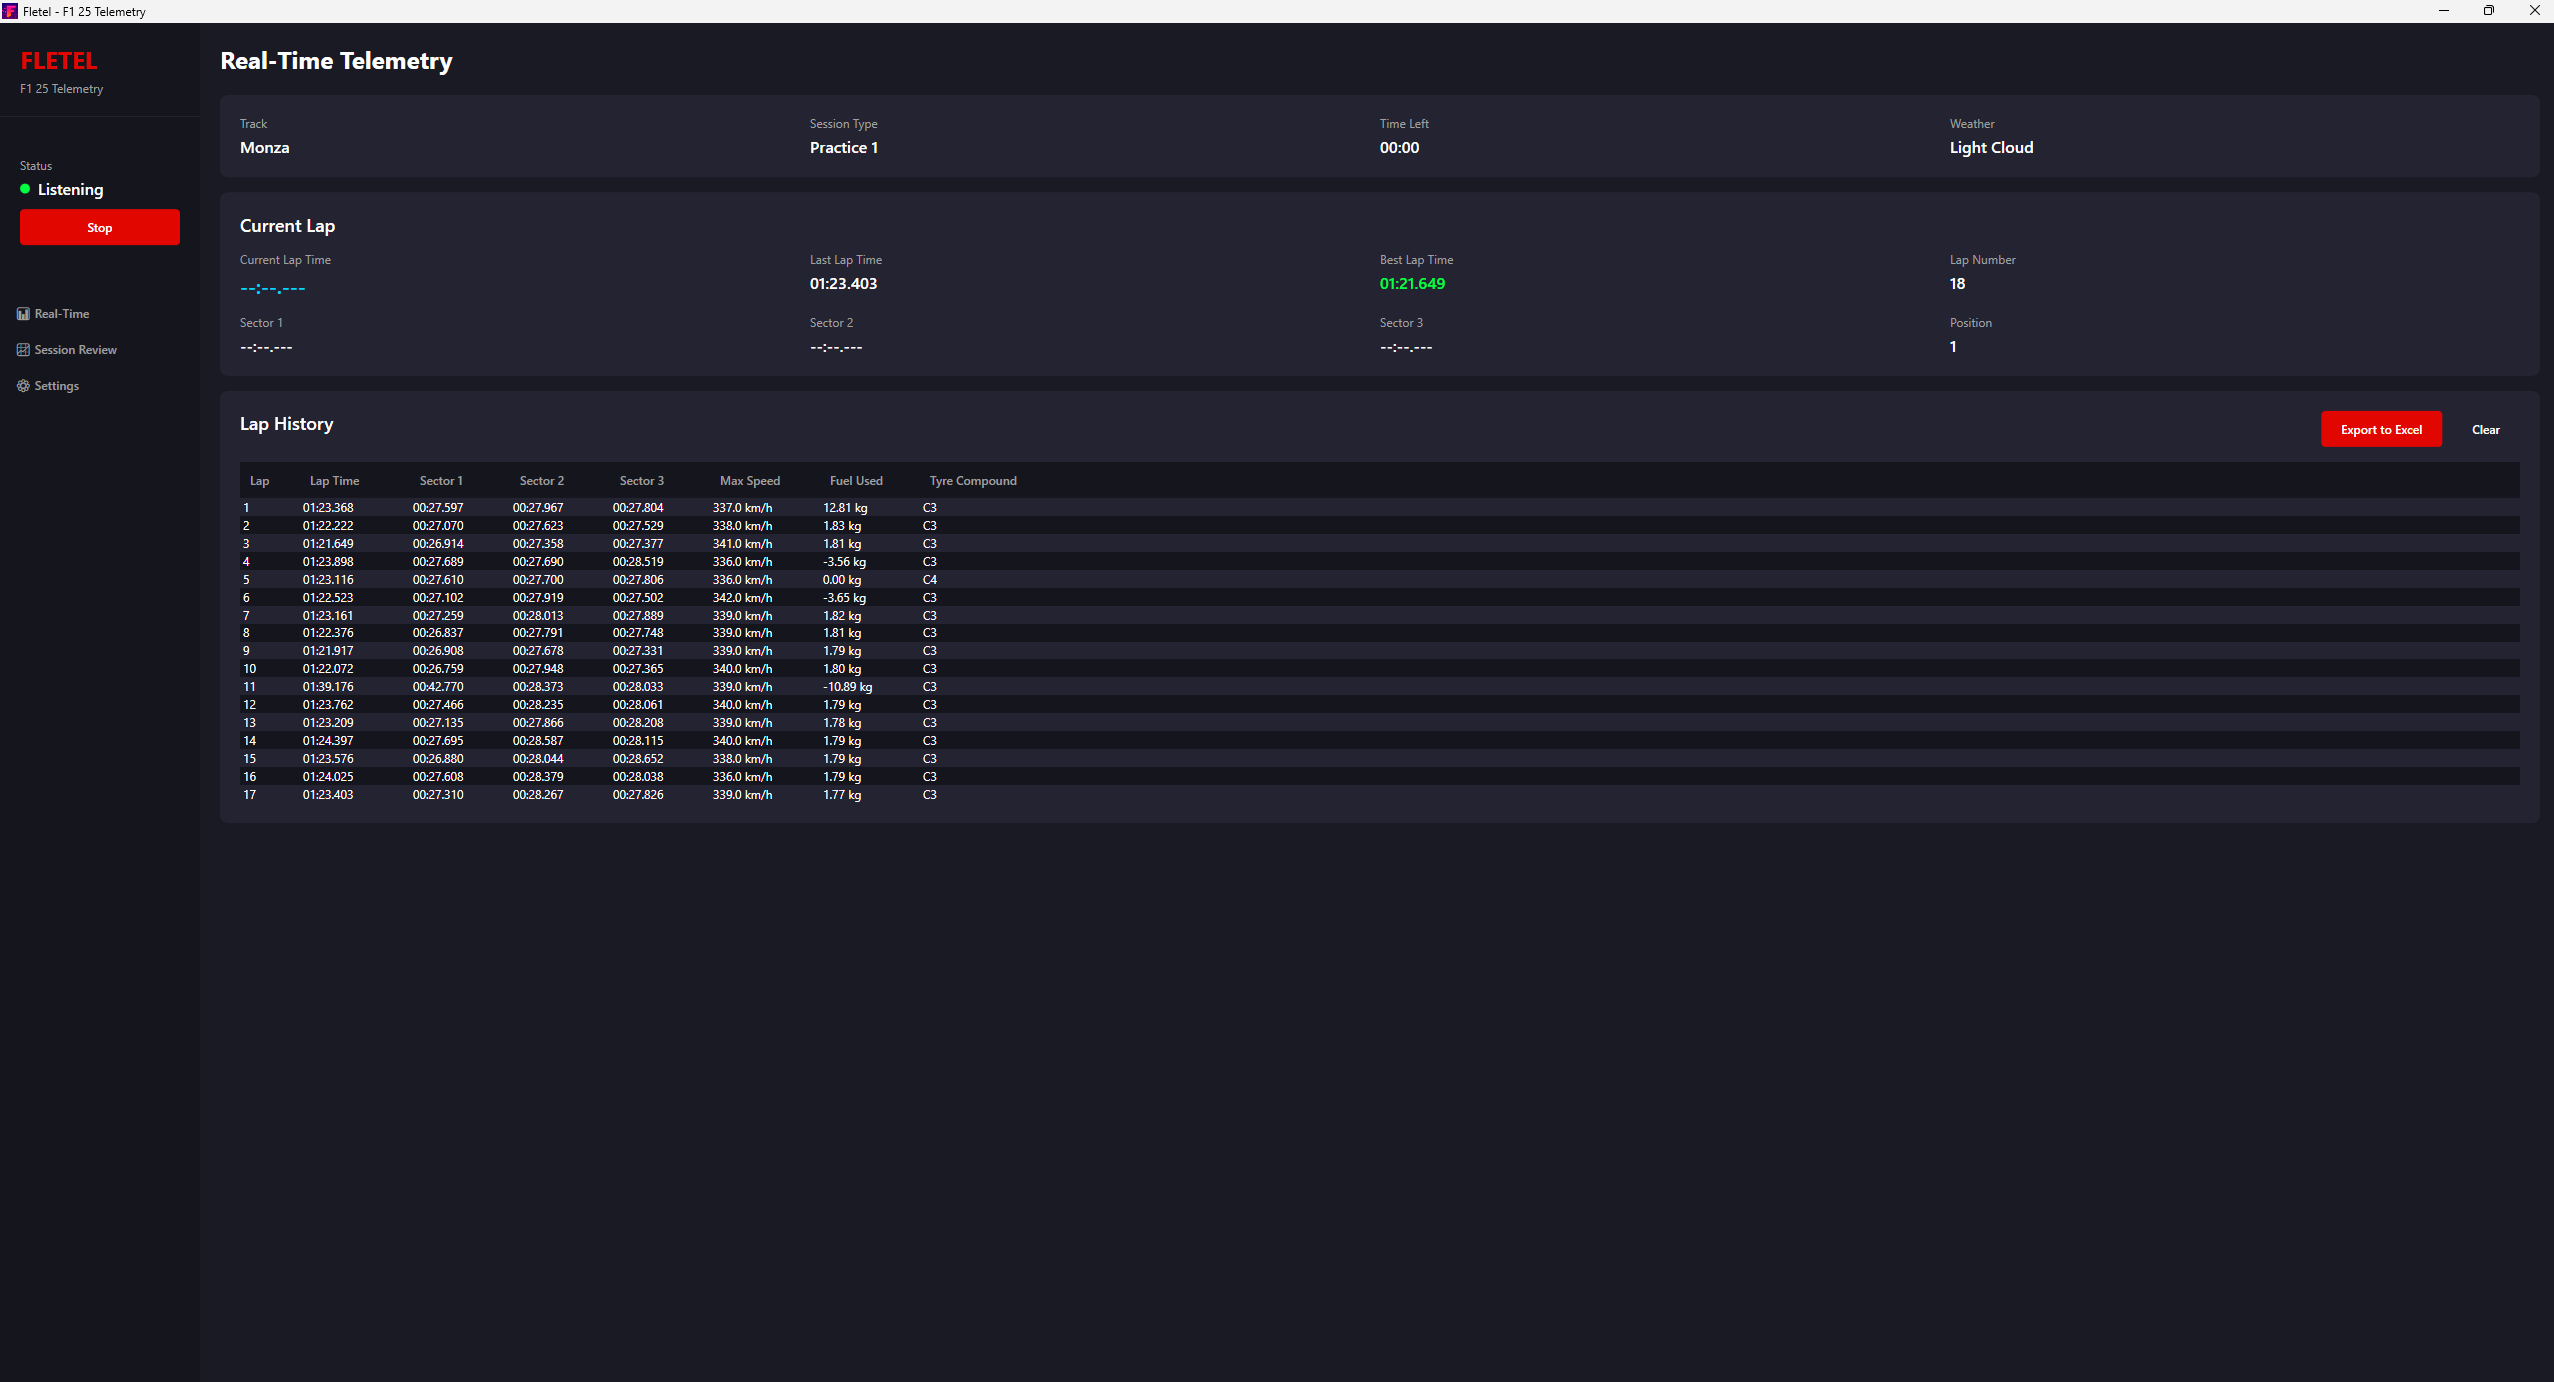2554x1382 pixels.
Task: Select the Real-Time bar chart icon in sidebar
Action: (23, 313)
